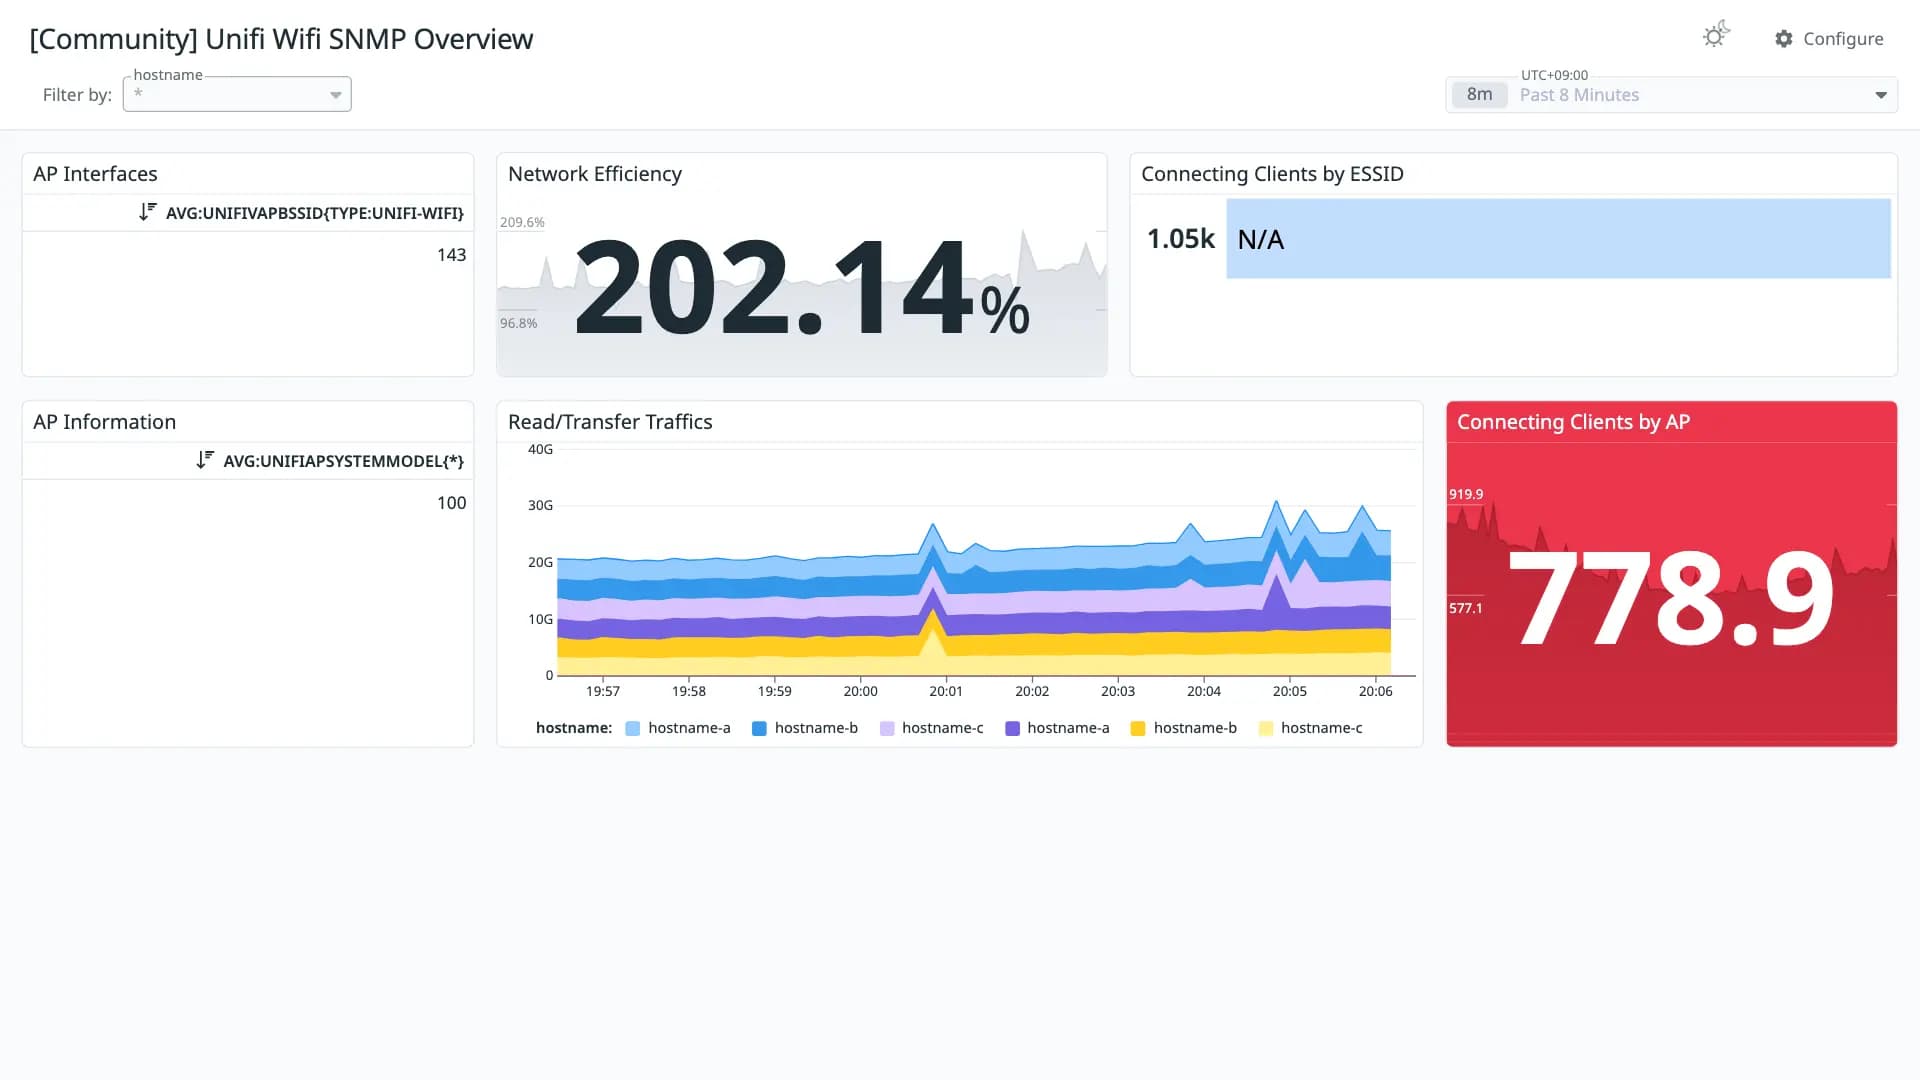Click the dashboard title Unifi Wifi SNMP Overview
This screenshot has height=1080, width=1920.
pos(281,39)
